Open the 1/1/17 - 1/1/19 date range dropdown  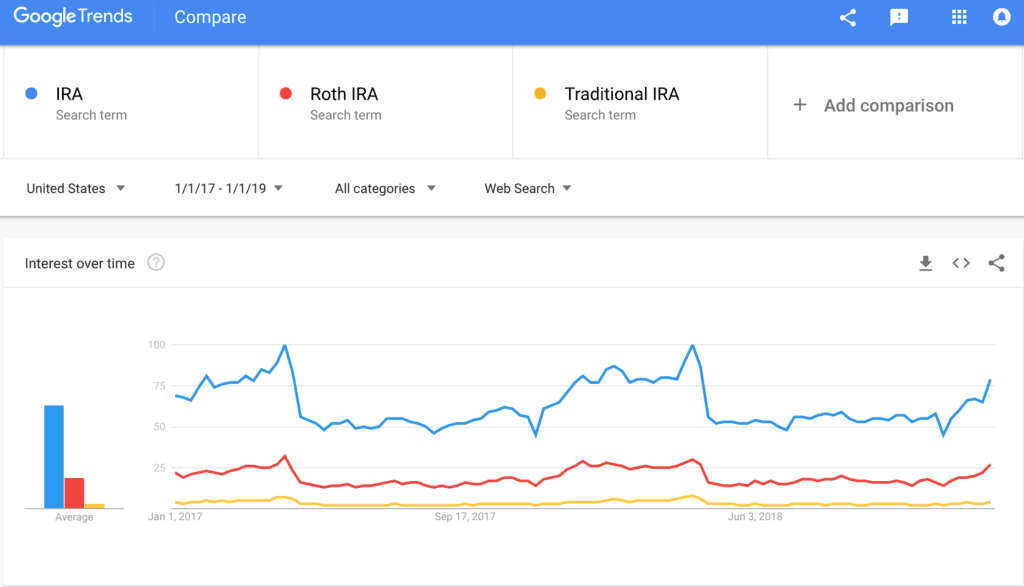click(229, 189)
